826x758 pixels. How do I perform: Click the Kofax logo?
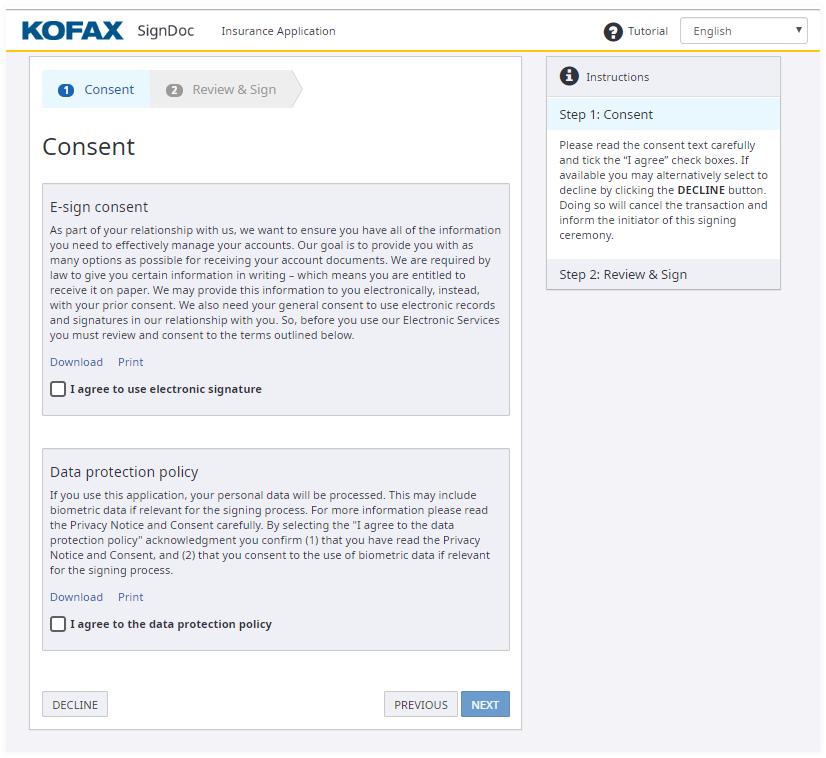tap(72, 31)
